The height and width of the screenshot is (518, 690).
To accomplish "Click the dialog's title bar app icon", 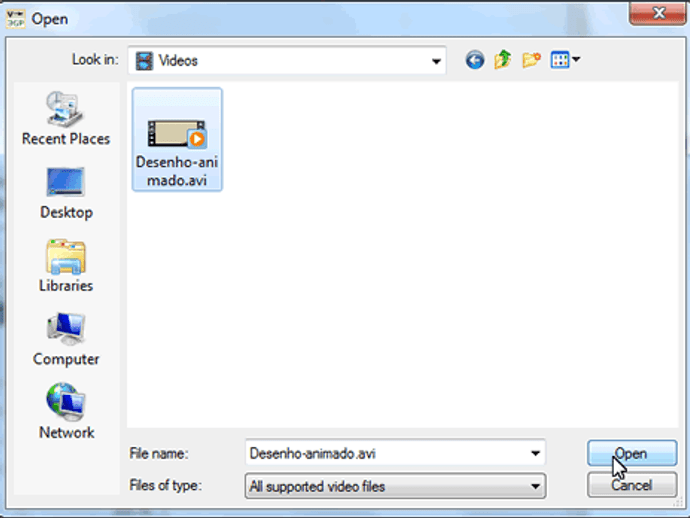I will (15, 19).
